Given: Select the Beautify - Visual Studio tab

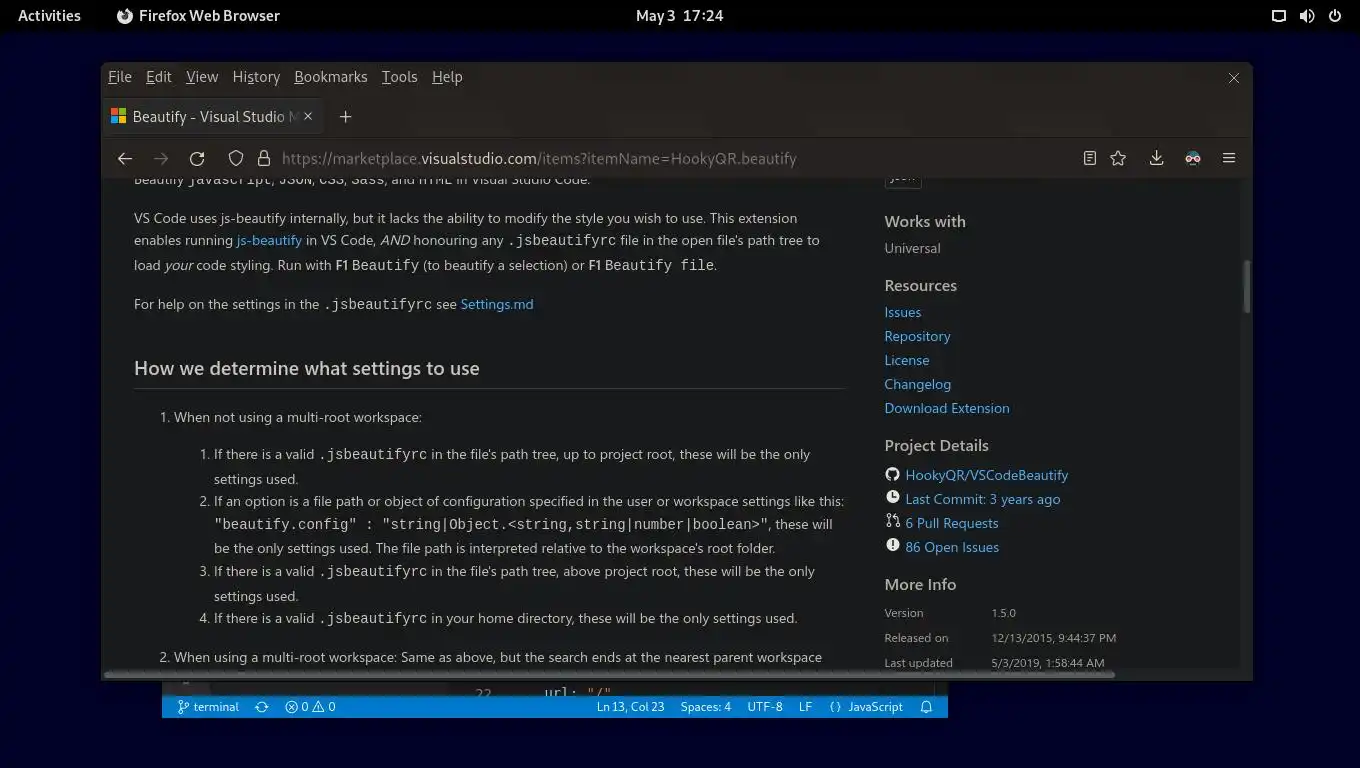Looking at the screenshot, I should pos(213,117).
